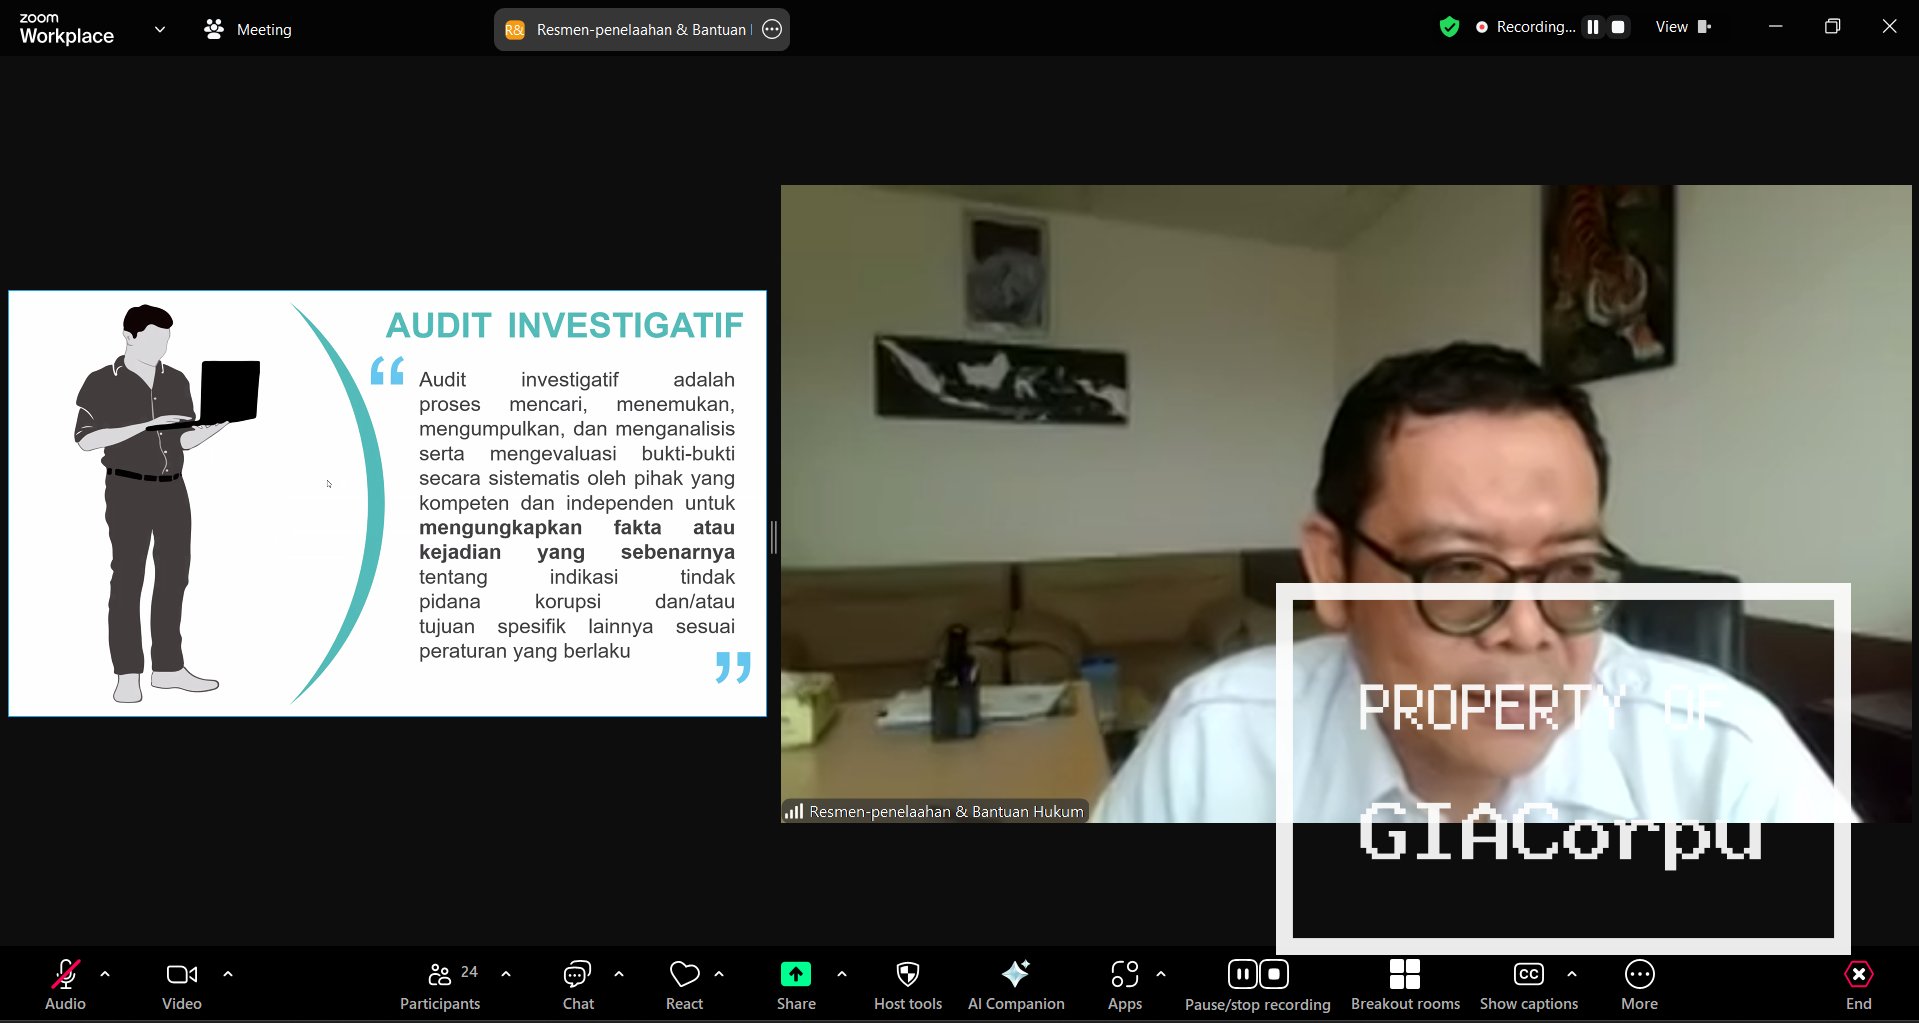This screenshot has width=1919, height=1023.
Task: Click the React heart icon
Action: coord(684,985)
